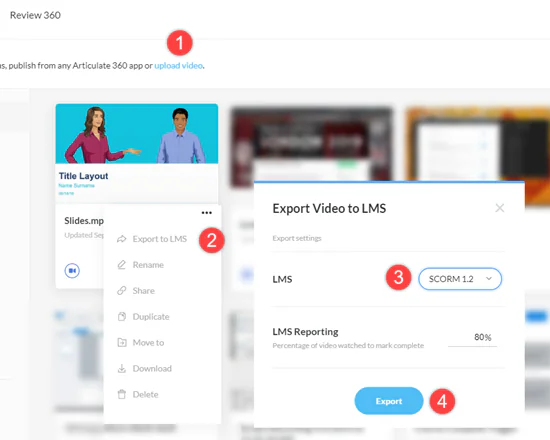Choose Move to from the context menu
Screen dimensions: 550x440
(x=148, y=343)
